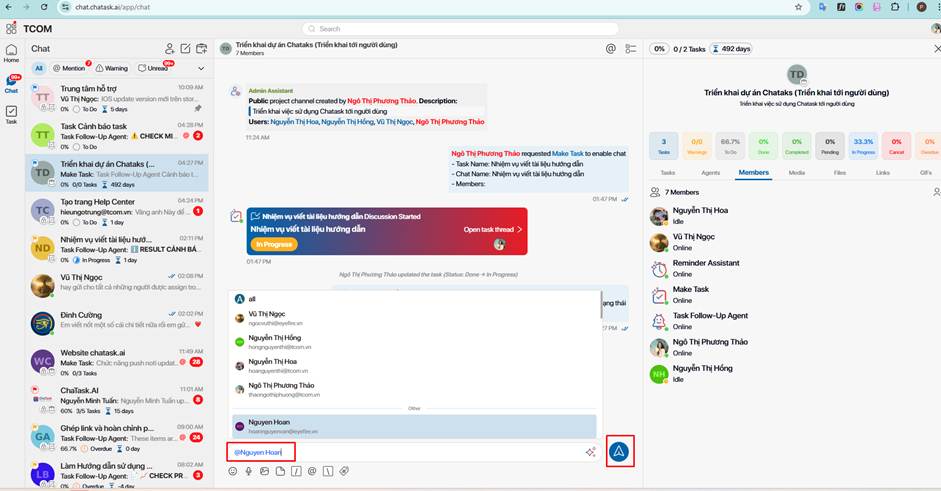Bookmark this page with the star icon
This screenshot has width=941, height=491.
(x=798, y=7)
